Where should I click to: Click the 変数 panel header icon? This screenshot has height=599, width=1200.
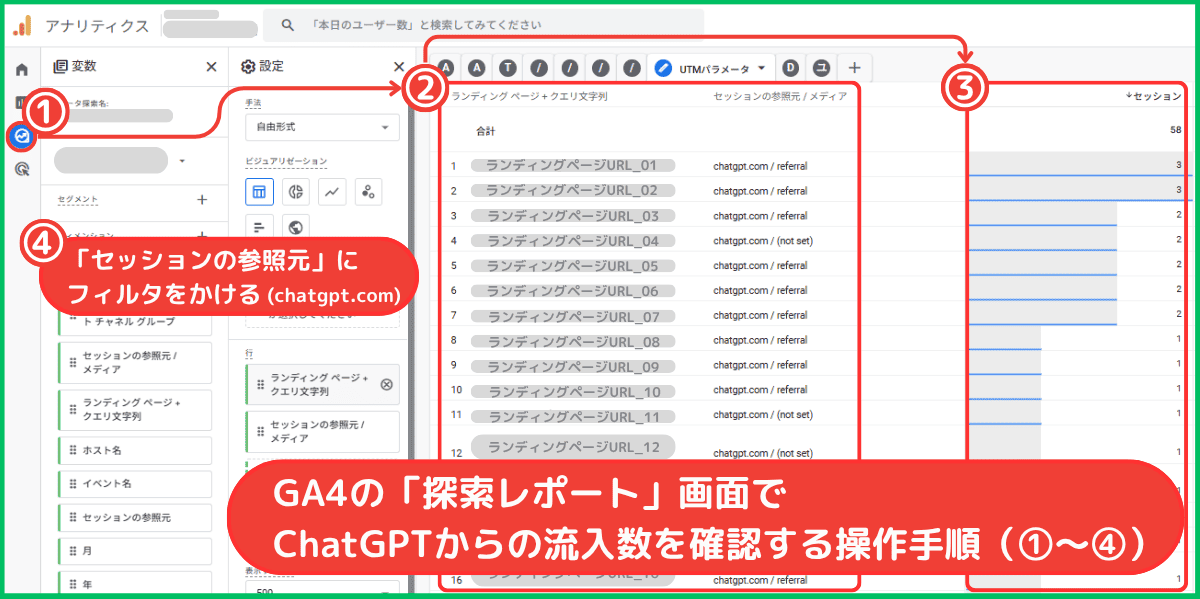(x=60, y=67)
